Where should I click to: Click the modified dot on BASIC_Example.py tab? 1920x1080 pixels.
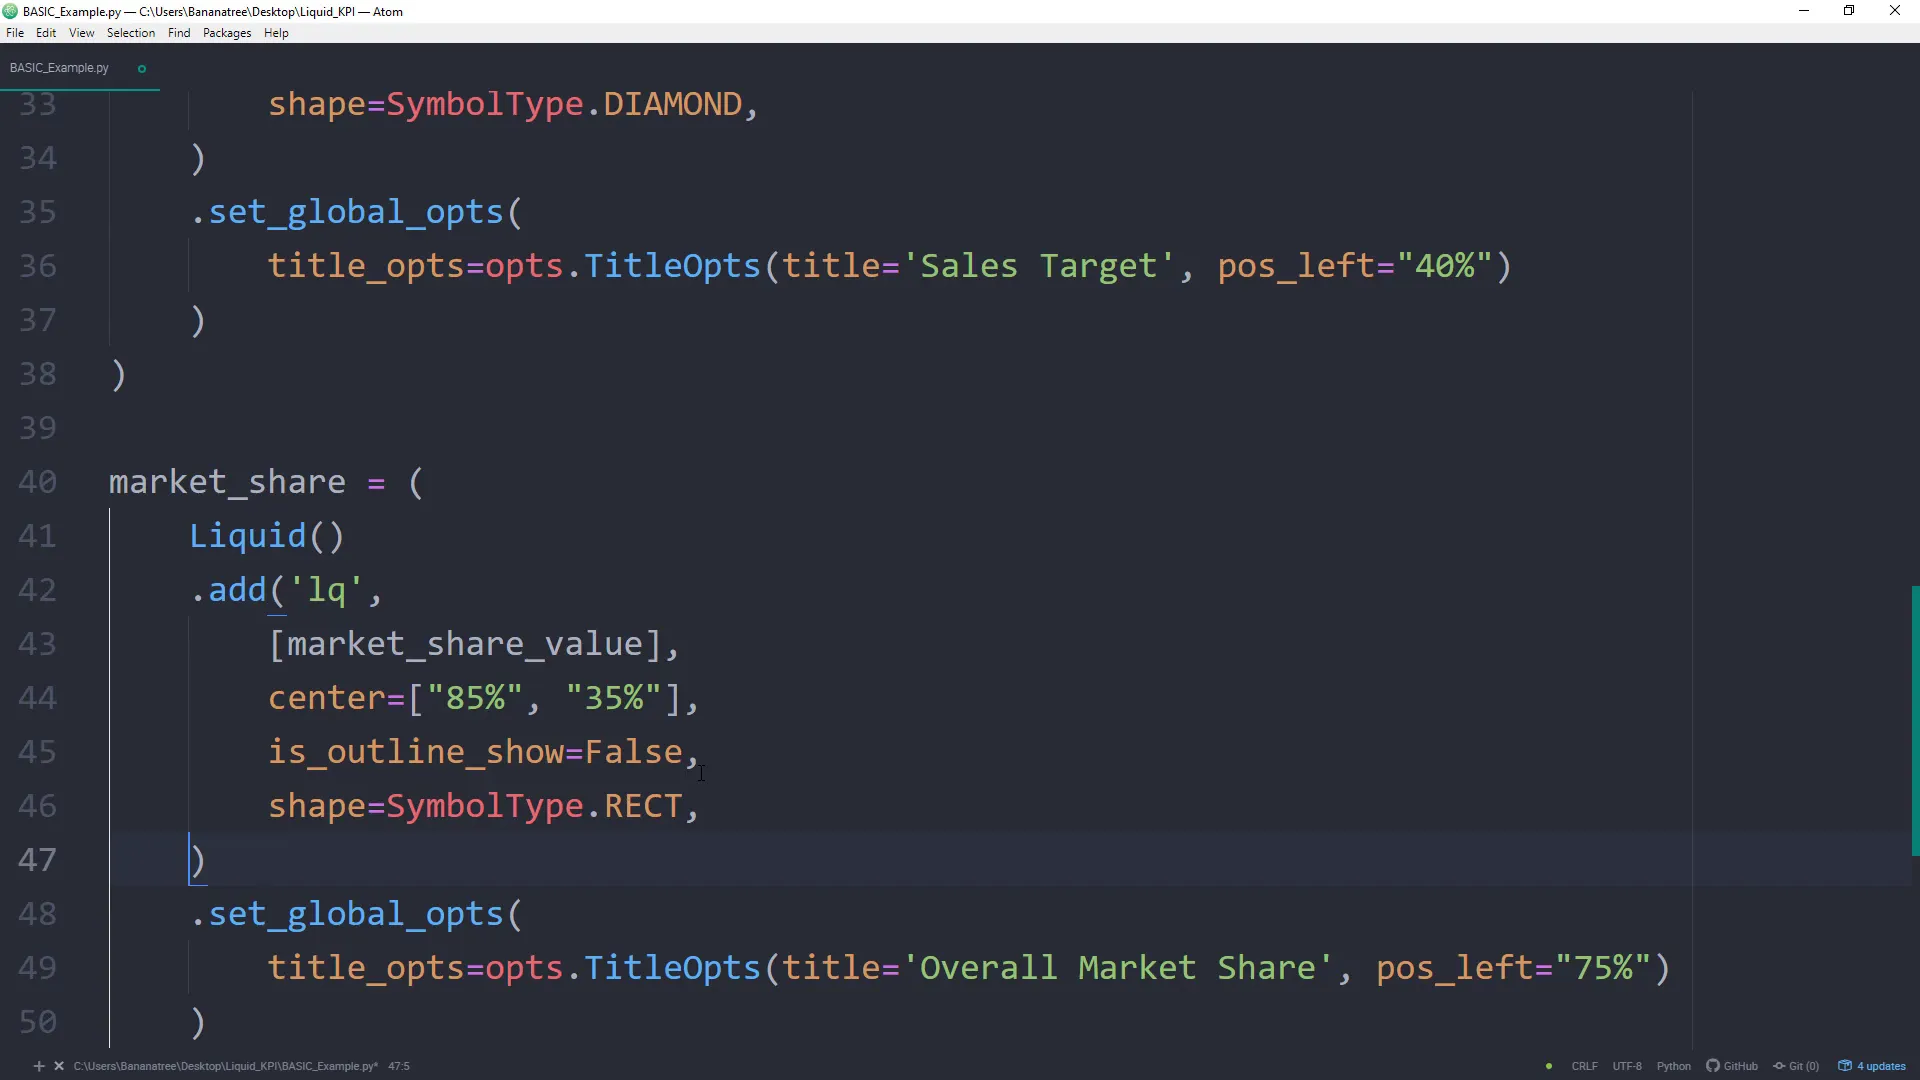point(142,69)
